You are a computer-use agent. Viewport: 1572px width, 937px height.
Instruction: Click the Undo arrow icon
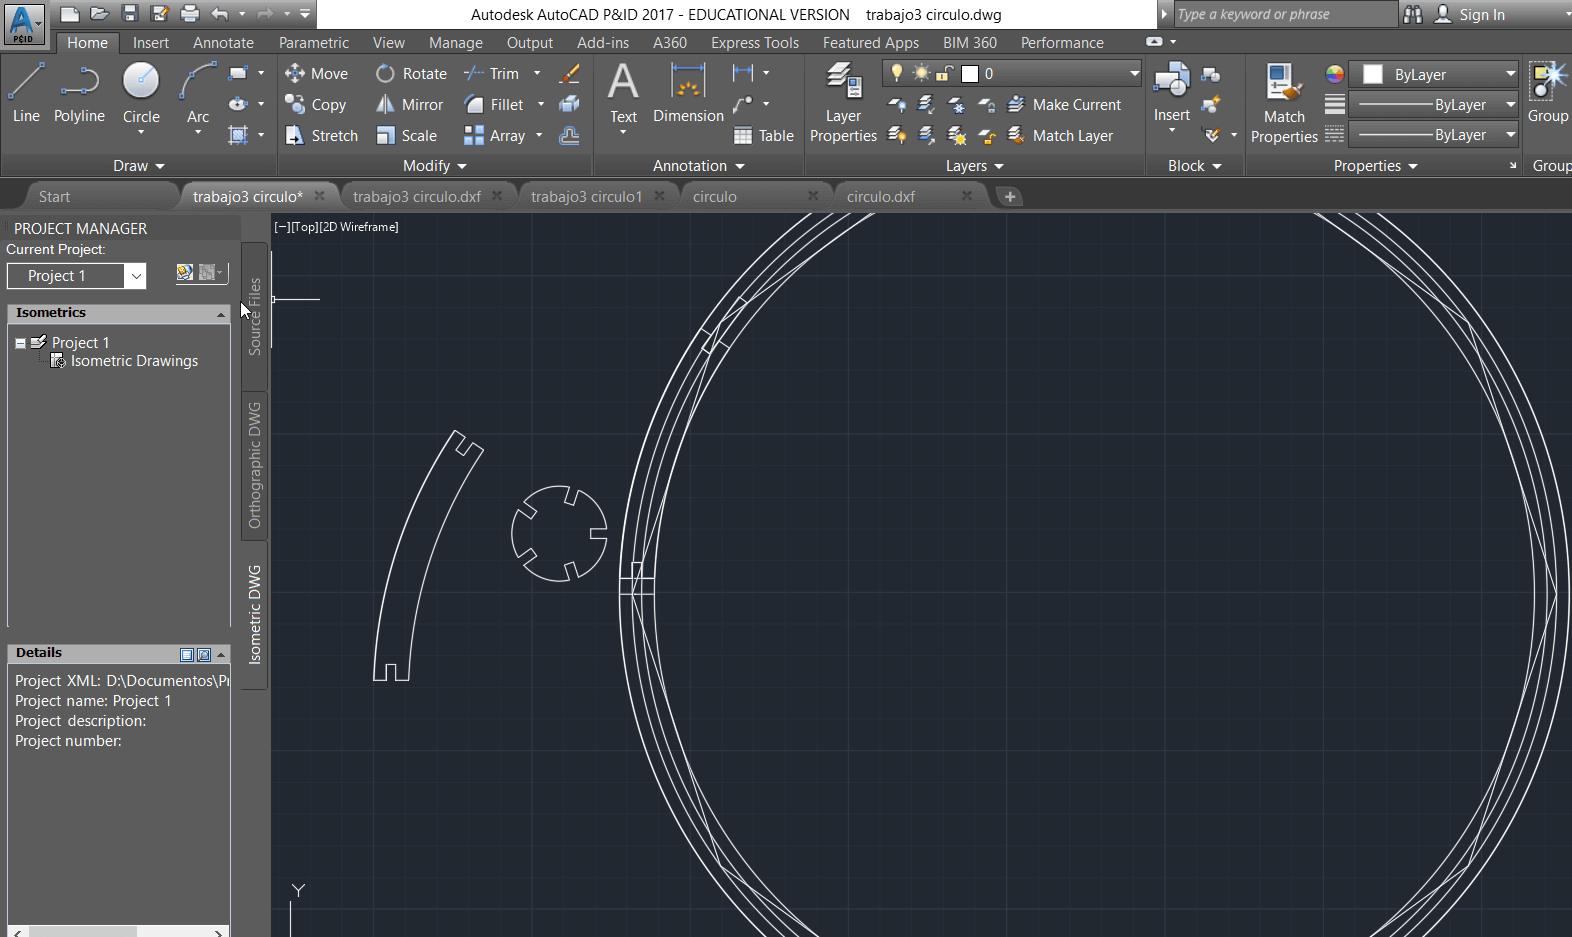(x=220, y=14)
